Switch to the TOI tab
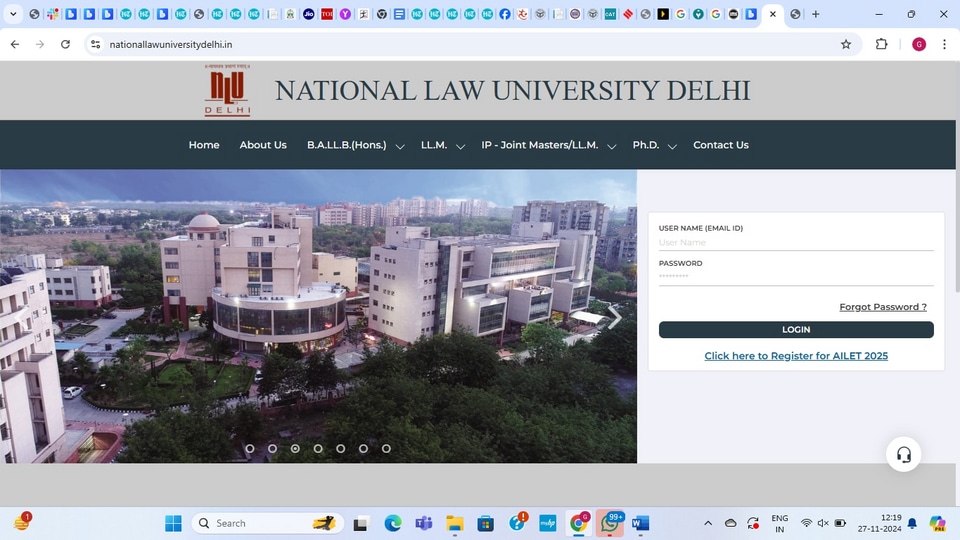Image resolution: width=960 pixels, height=540 pixels. pos(327,14)
